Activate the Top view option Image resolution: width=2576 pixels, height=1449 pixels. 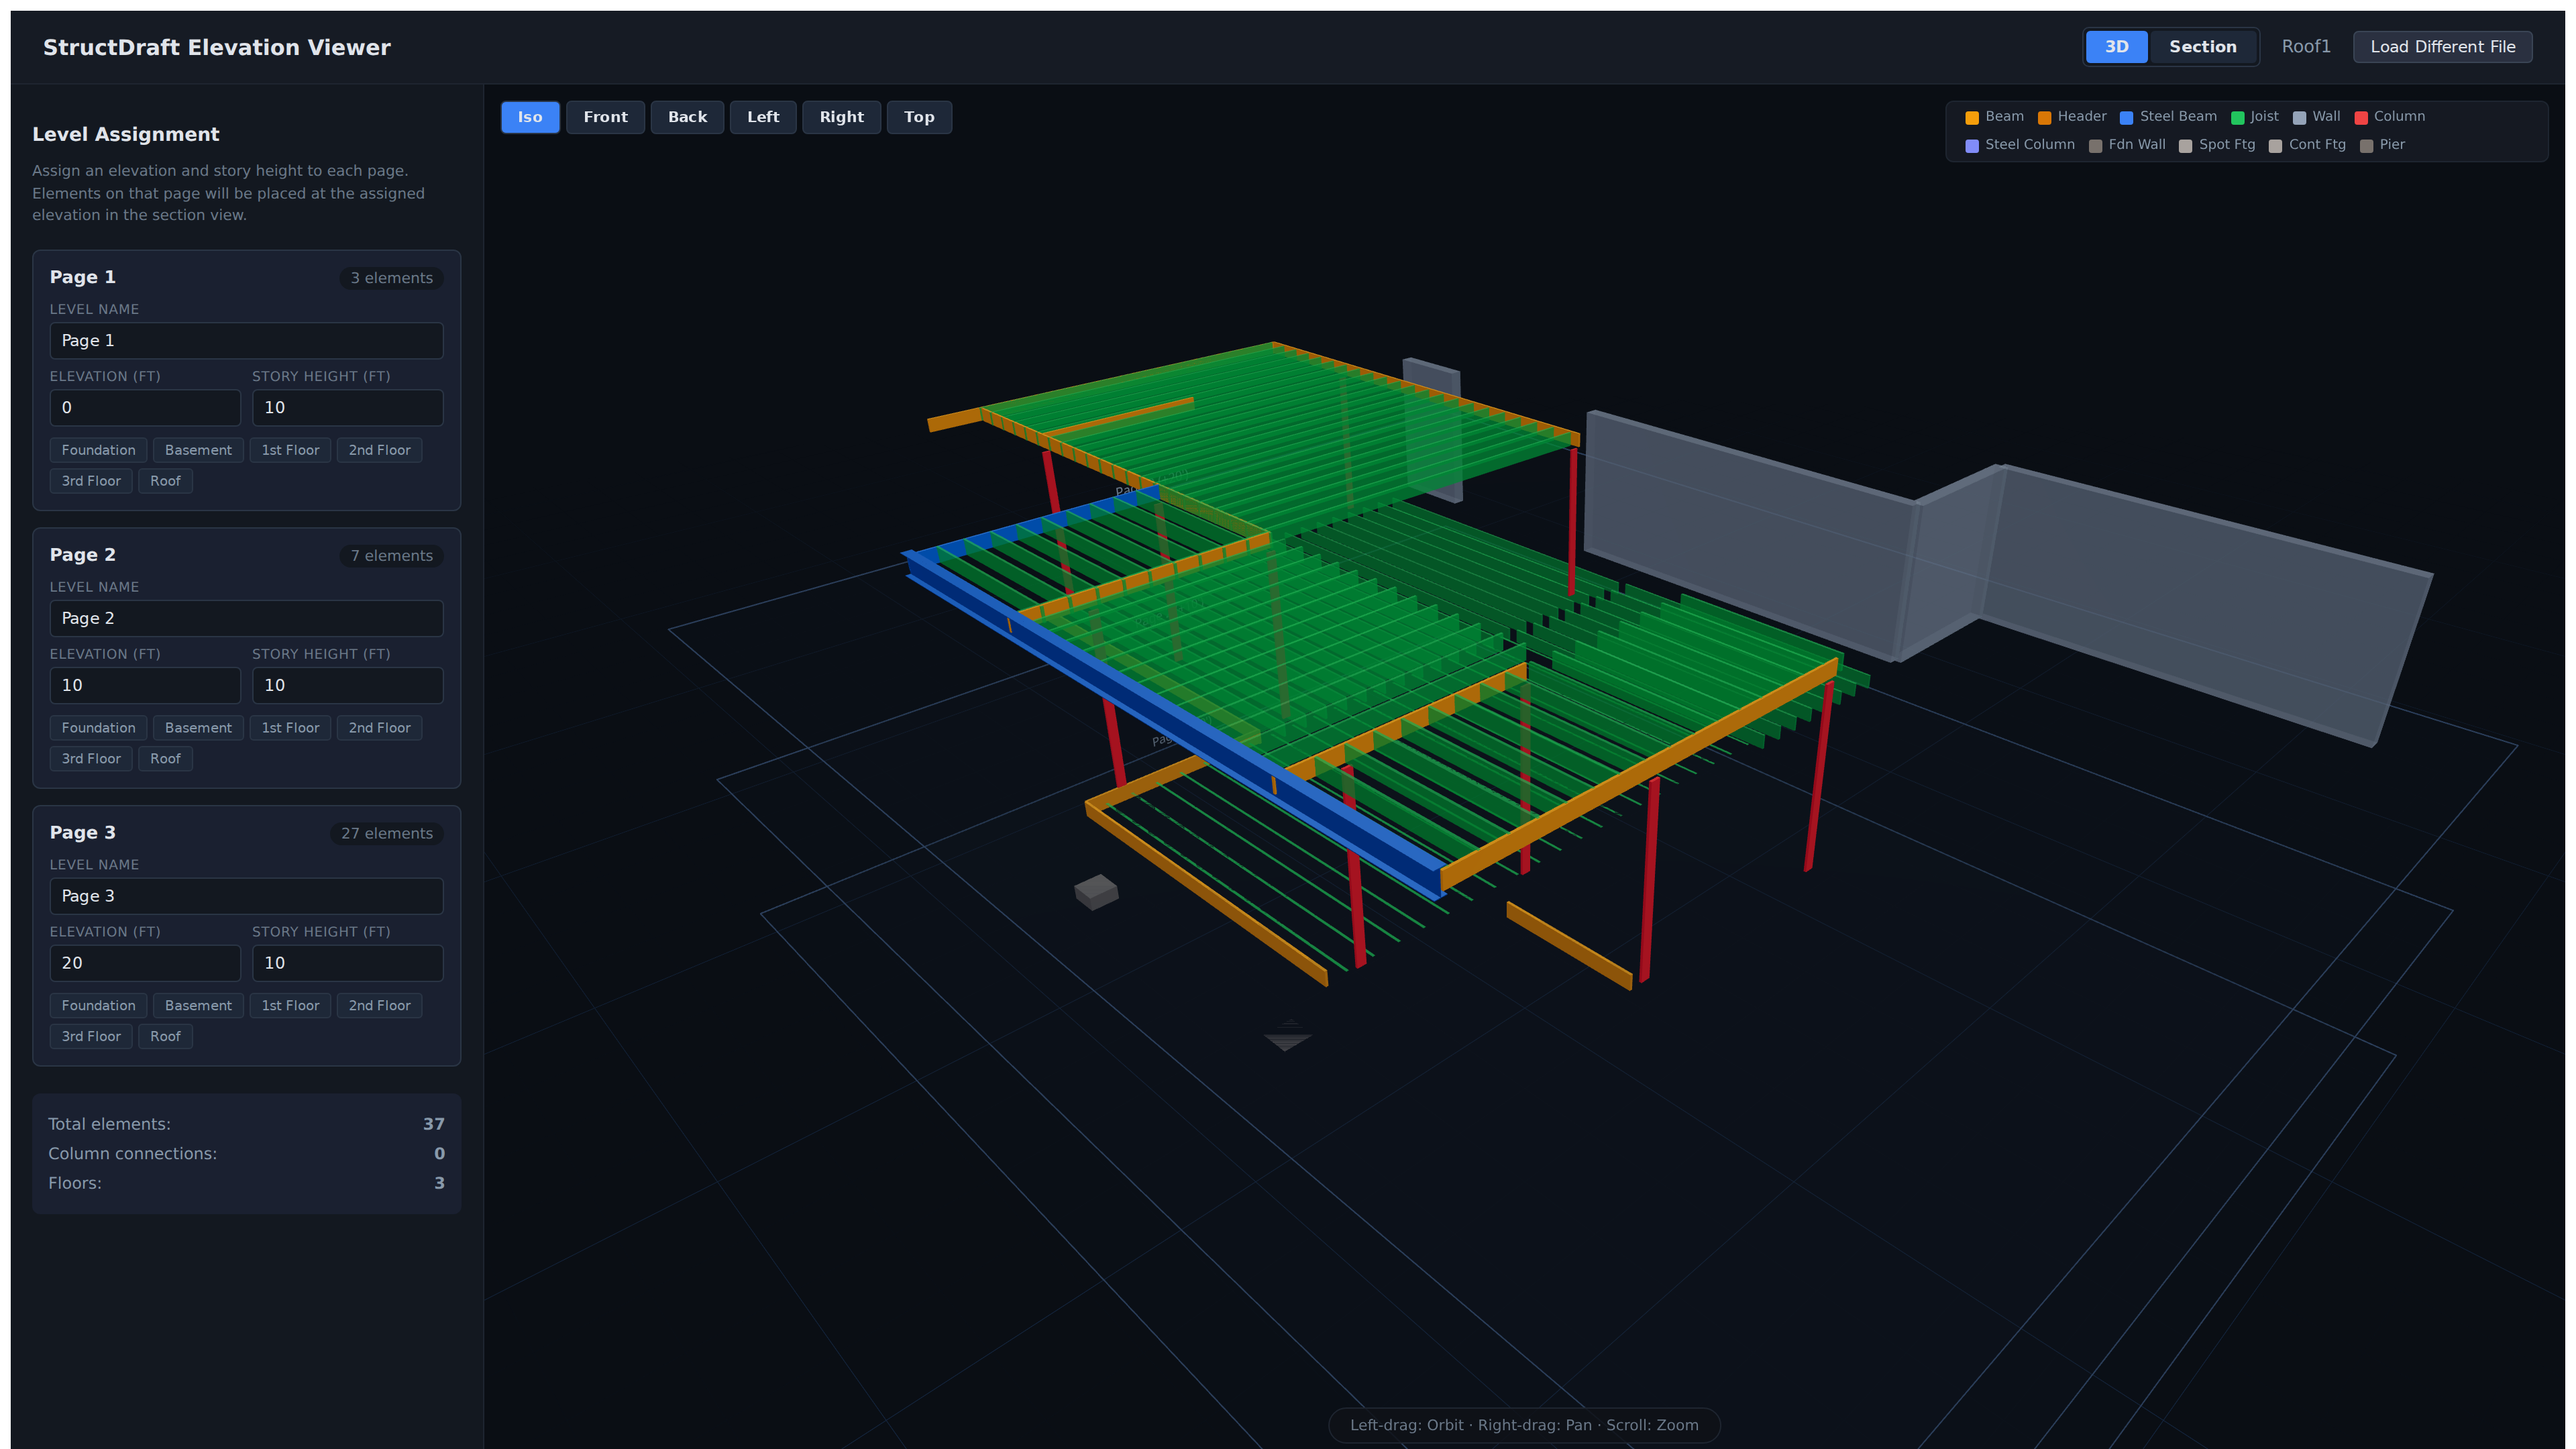[x=918, y=117]
